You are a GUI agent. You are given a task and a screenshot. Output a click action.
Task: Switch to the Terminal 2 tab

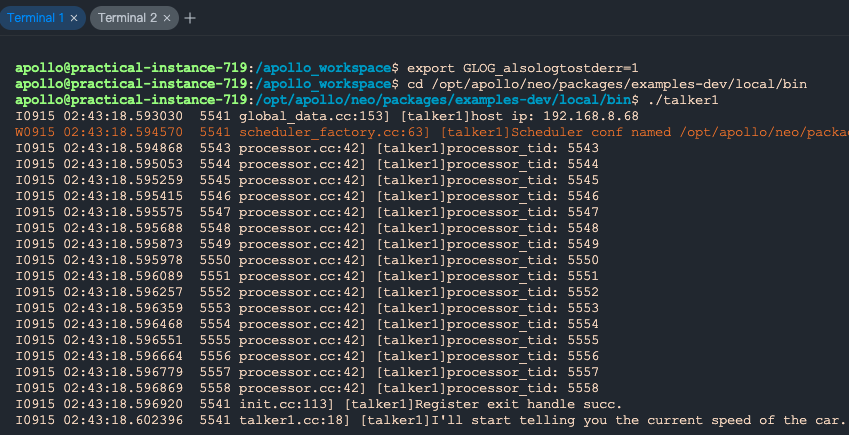pos(127,18)
